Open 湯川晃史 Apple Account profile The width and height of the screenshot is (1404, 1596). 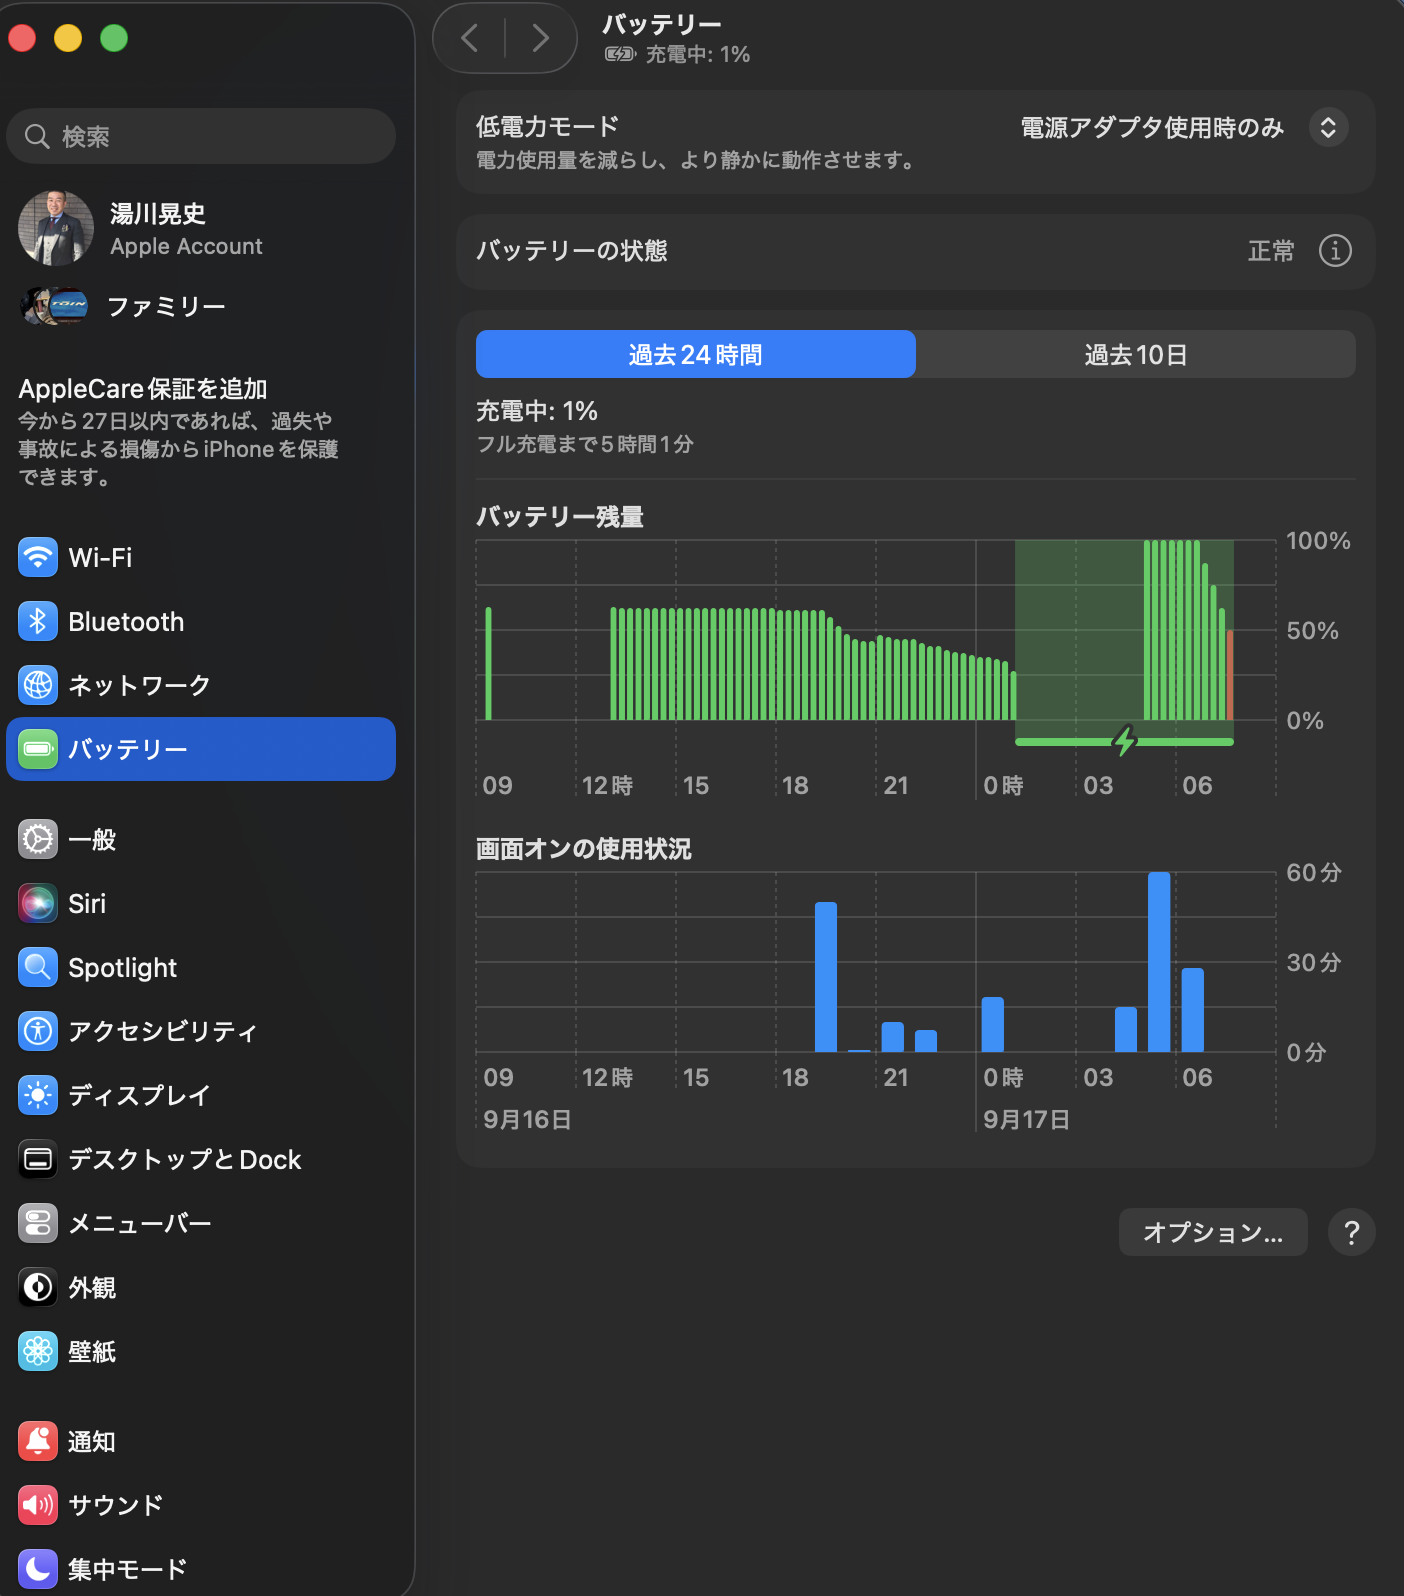(200, 229)
